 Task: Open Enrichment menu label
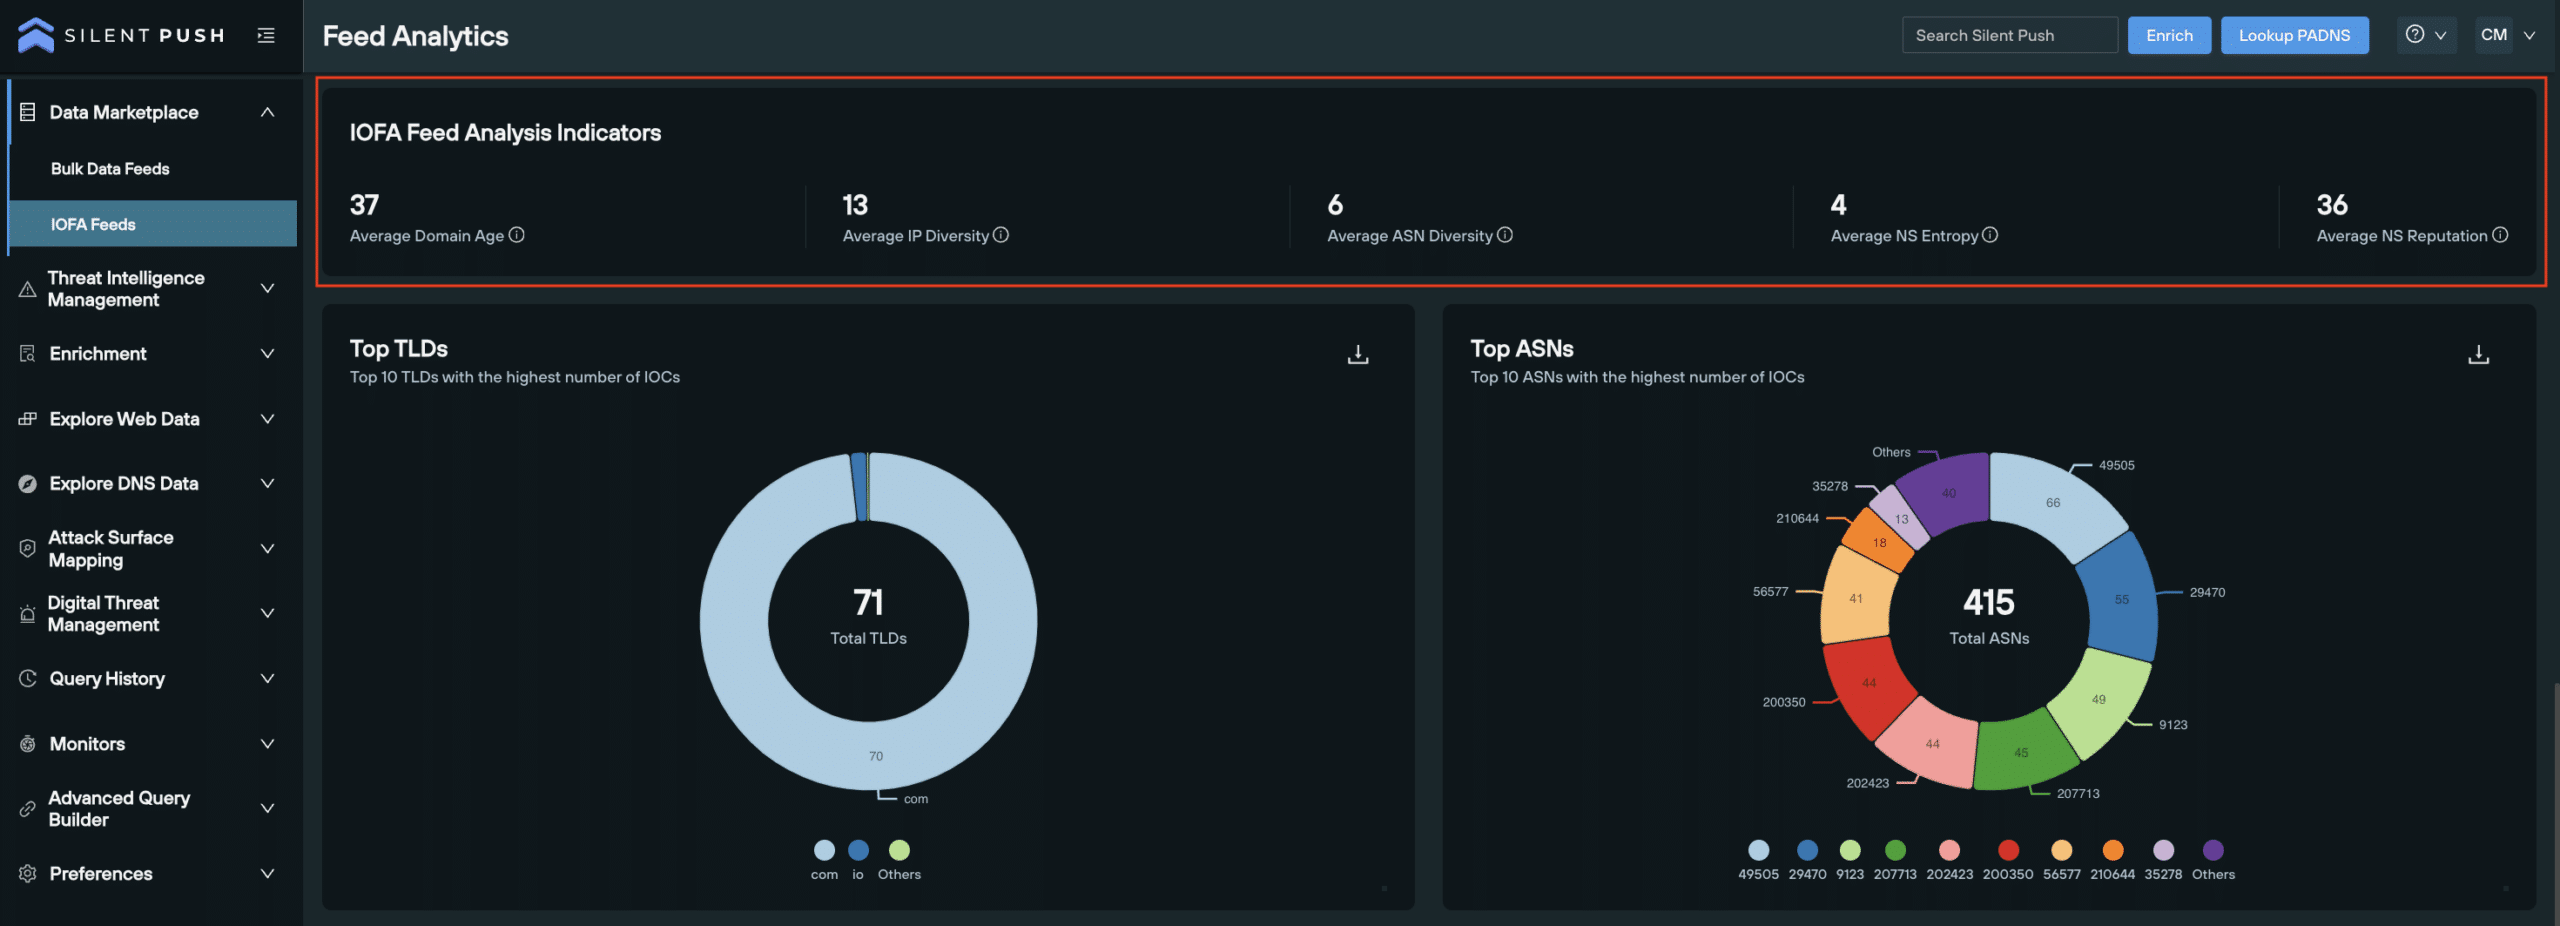click(98, 353)
